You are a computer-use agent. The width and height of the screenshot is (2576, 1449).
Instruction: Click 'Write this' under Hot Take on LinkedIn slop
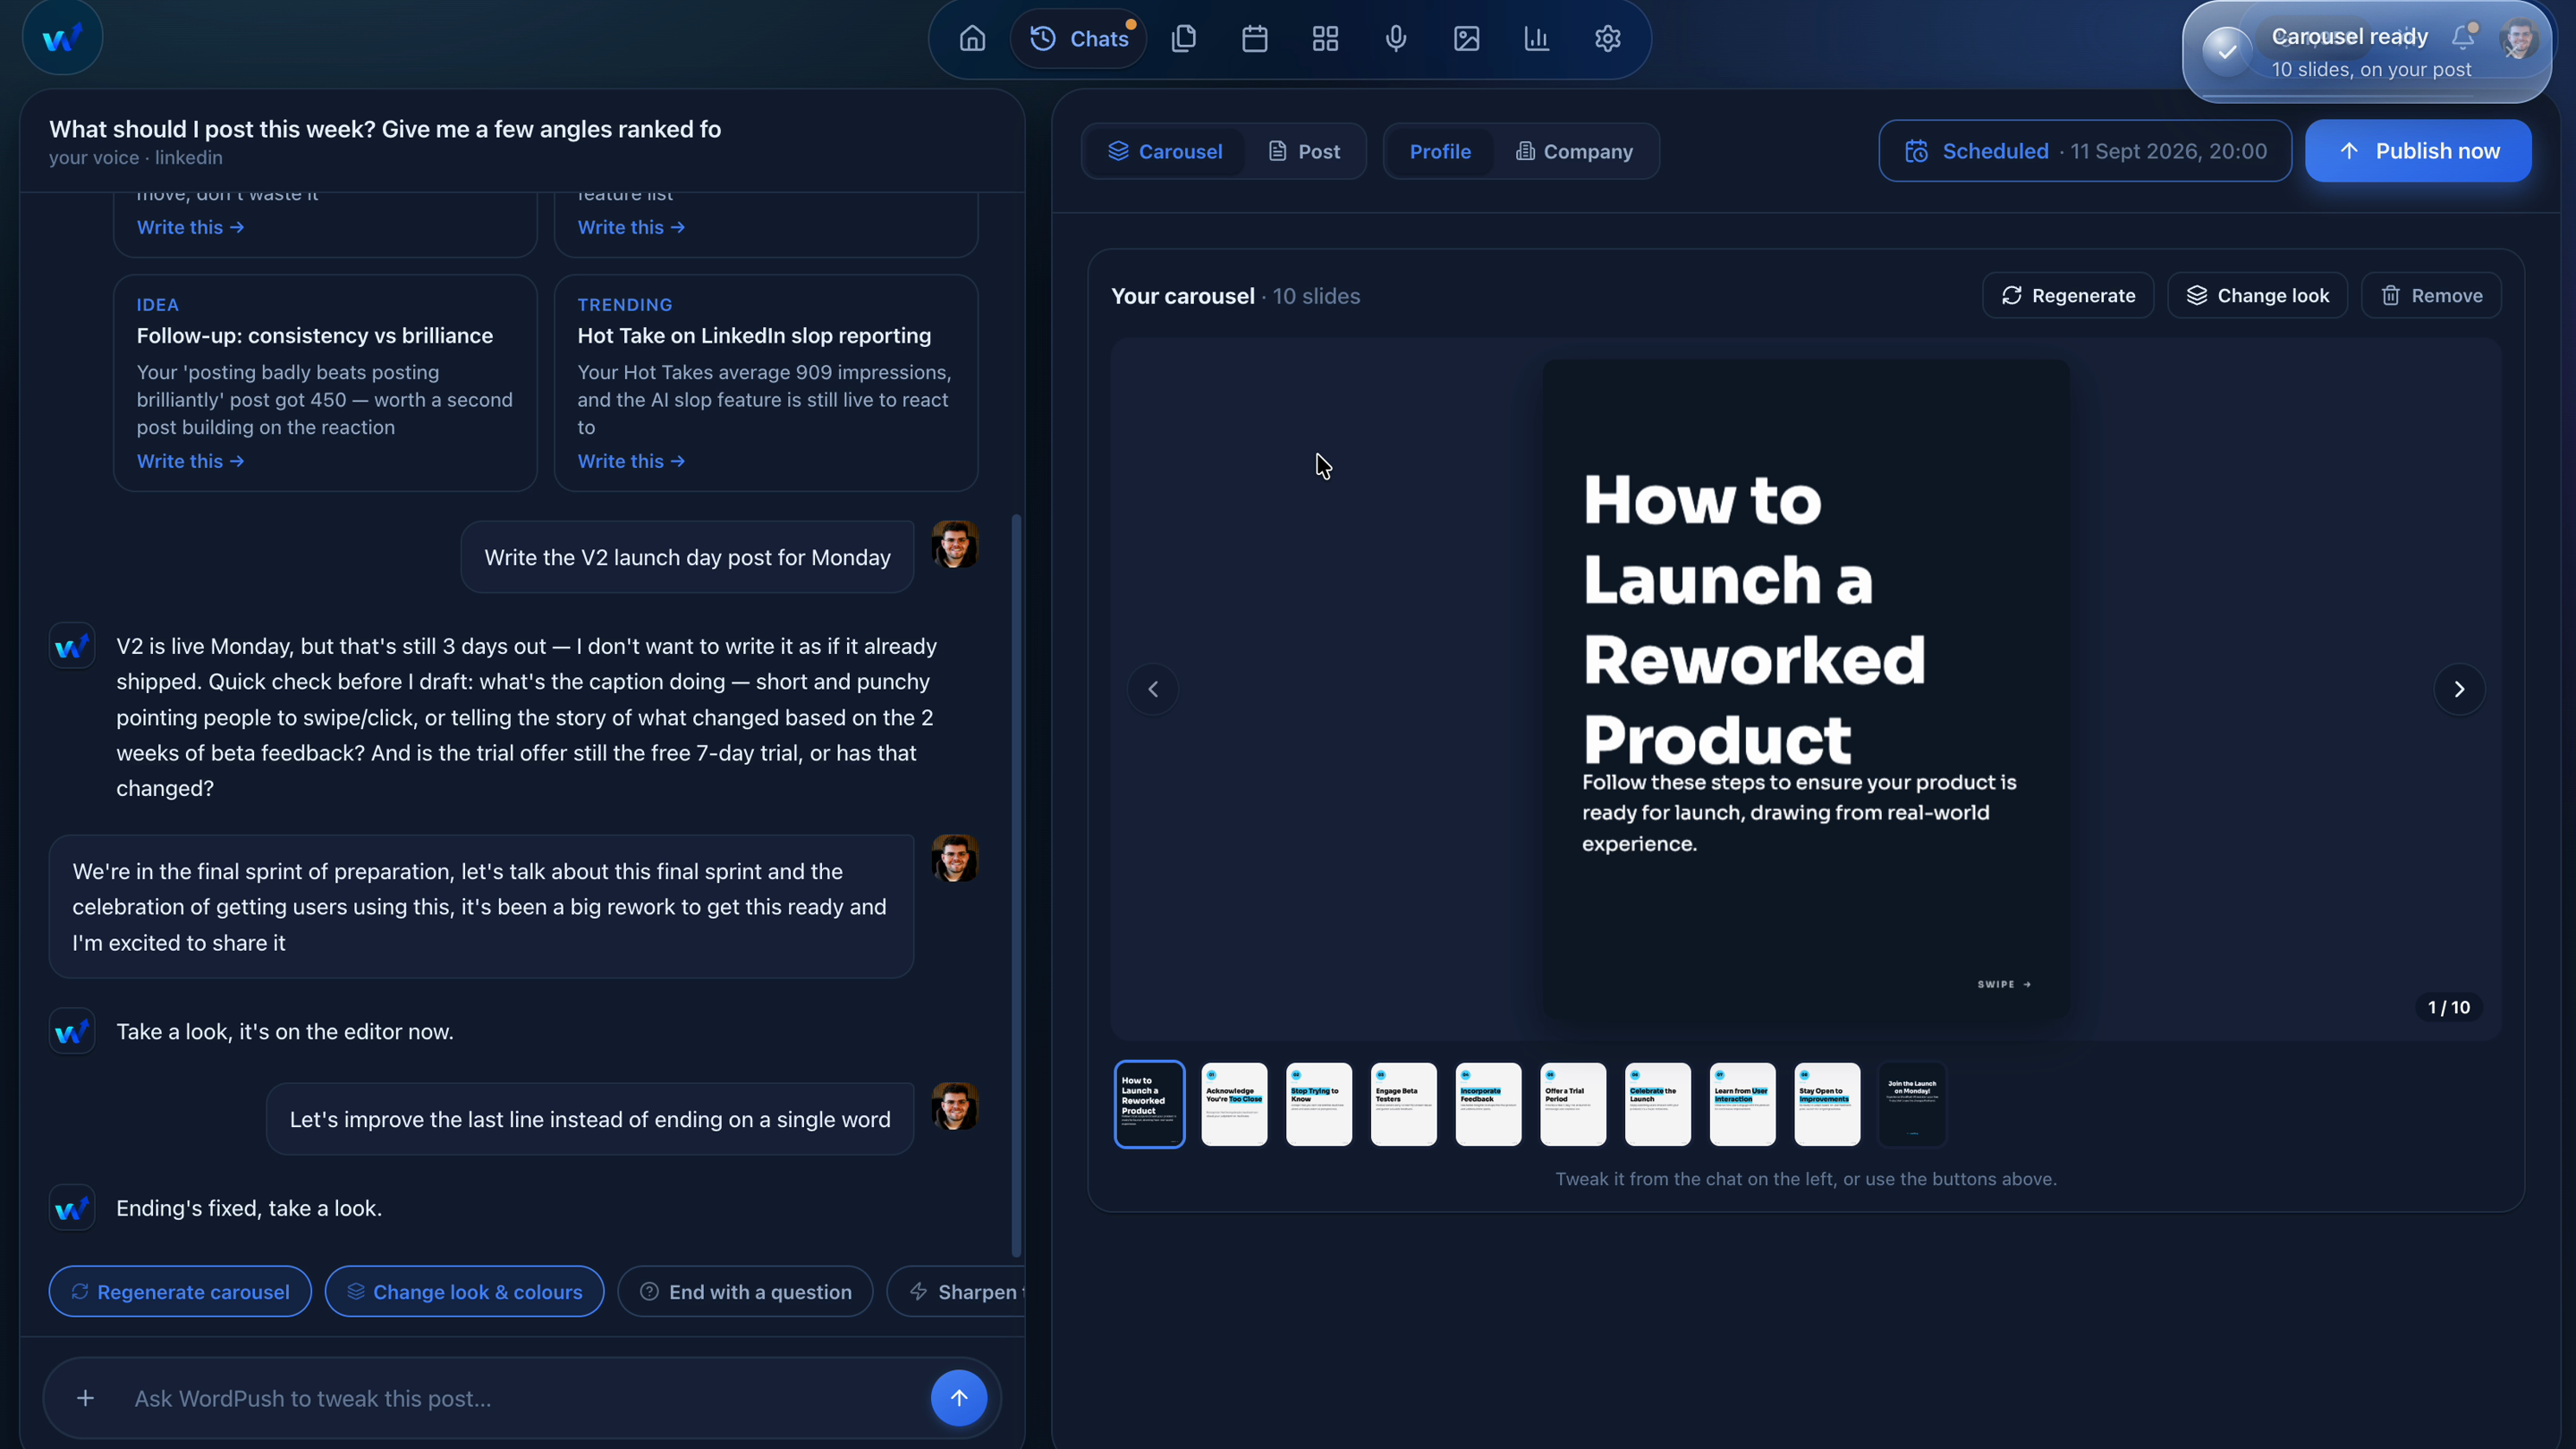pyautogui.click(x=631, y=461)
